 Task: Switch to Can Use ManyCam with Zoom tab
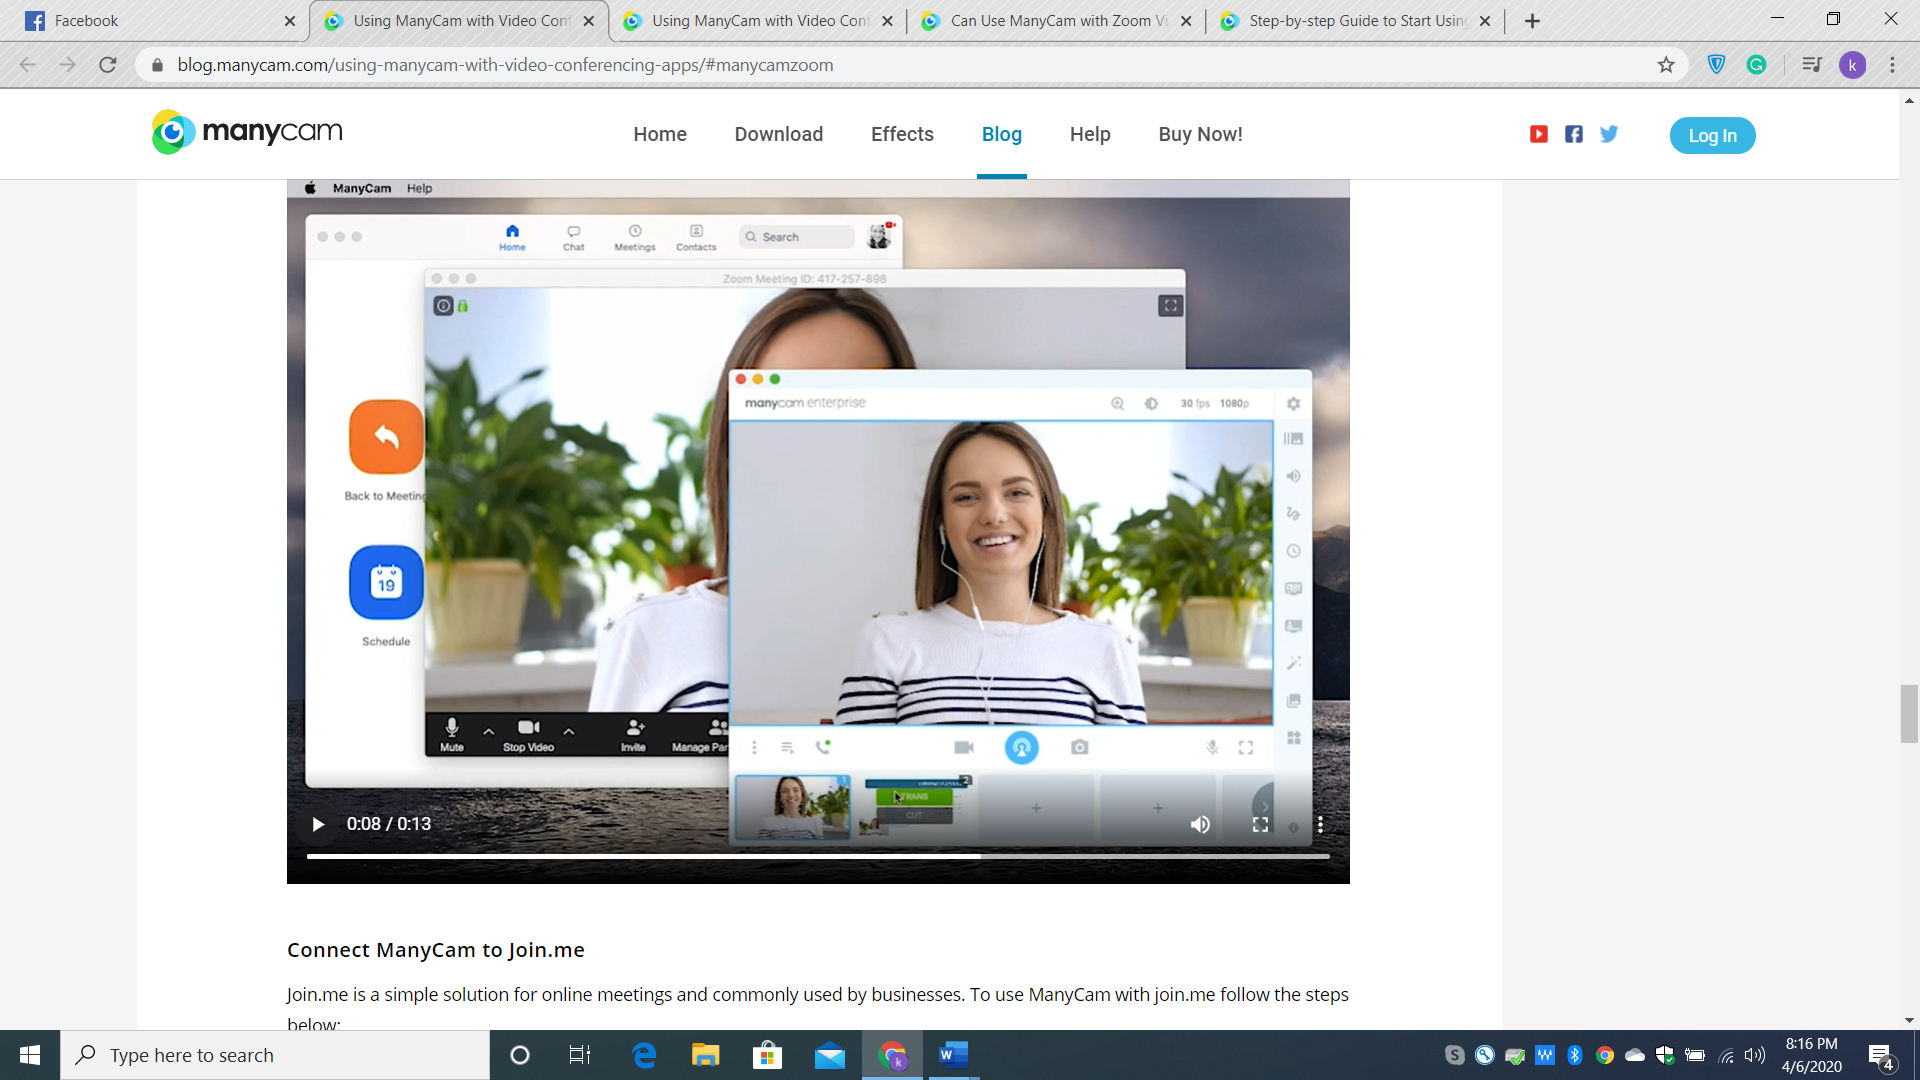point(1055,21)
